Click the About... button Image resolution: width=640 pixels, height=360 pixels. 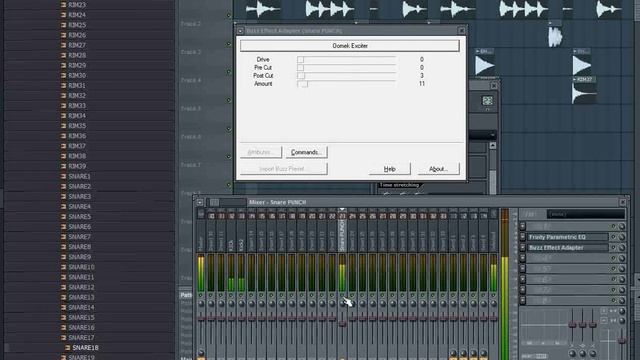point(439,169)
